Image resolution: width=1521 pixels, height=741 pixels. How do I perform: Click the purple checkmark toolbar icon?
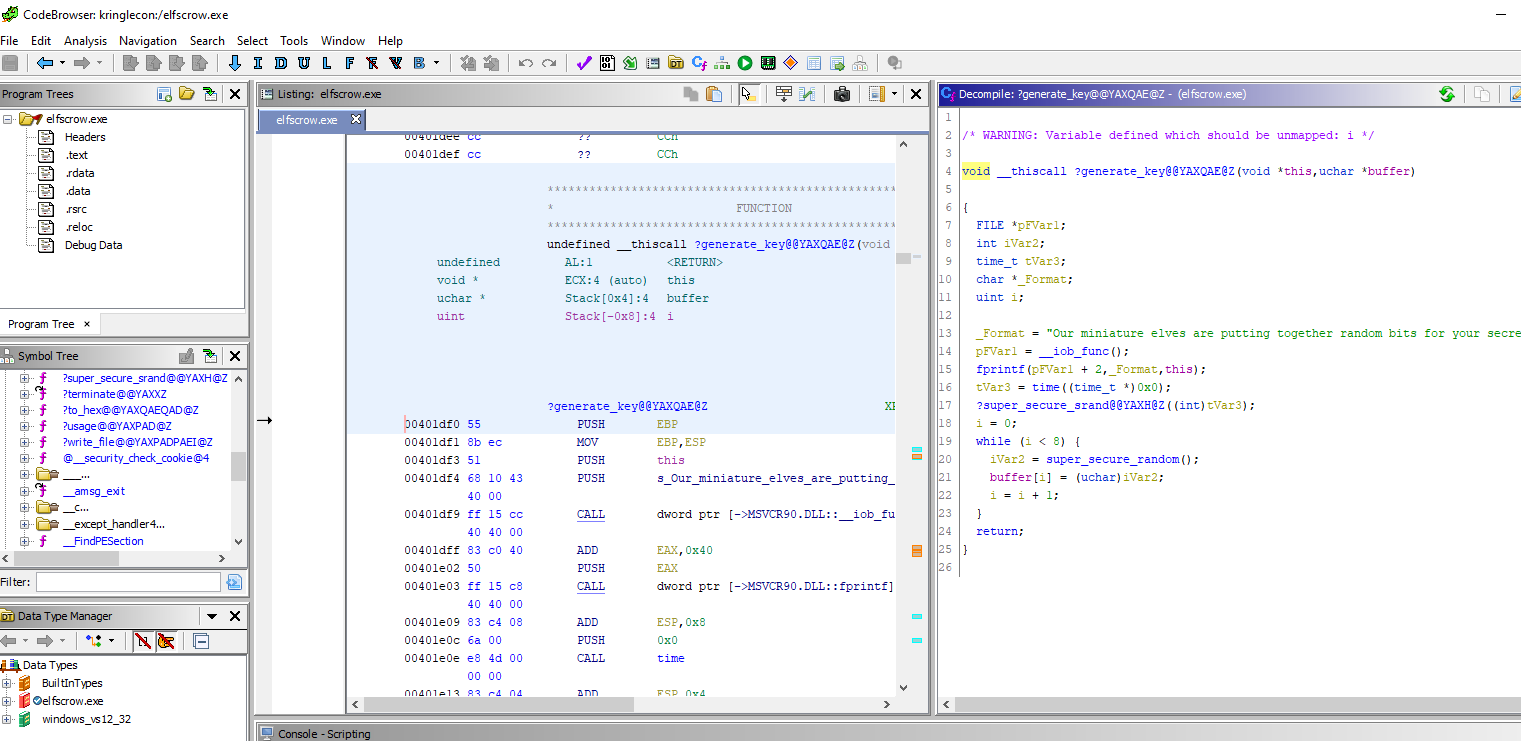(585, 63)
